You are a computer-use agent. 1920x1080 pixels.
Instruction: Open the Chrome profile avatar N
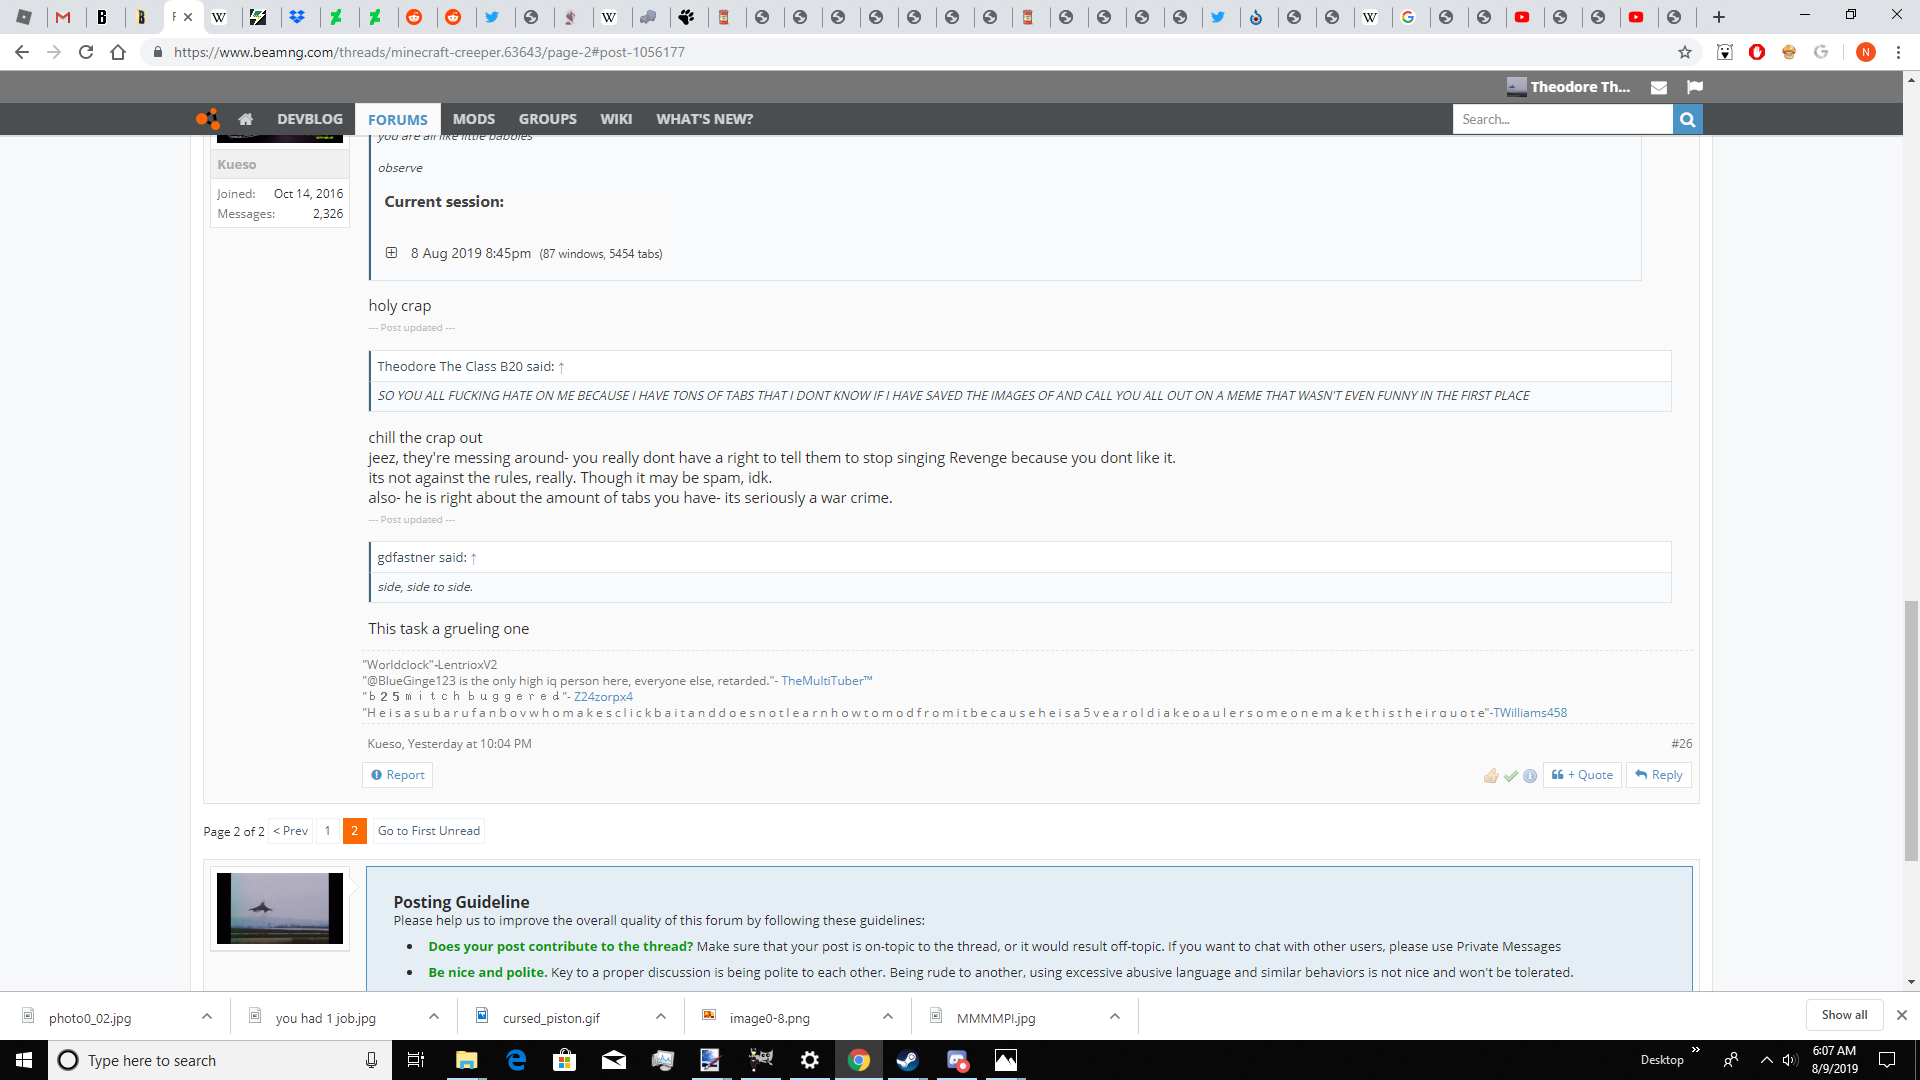click(1865, 52)
